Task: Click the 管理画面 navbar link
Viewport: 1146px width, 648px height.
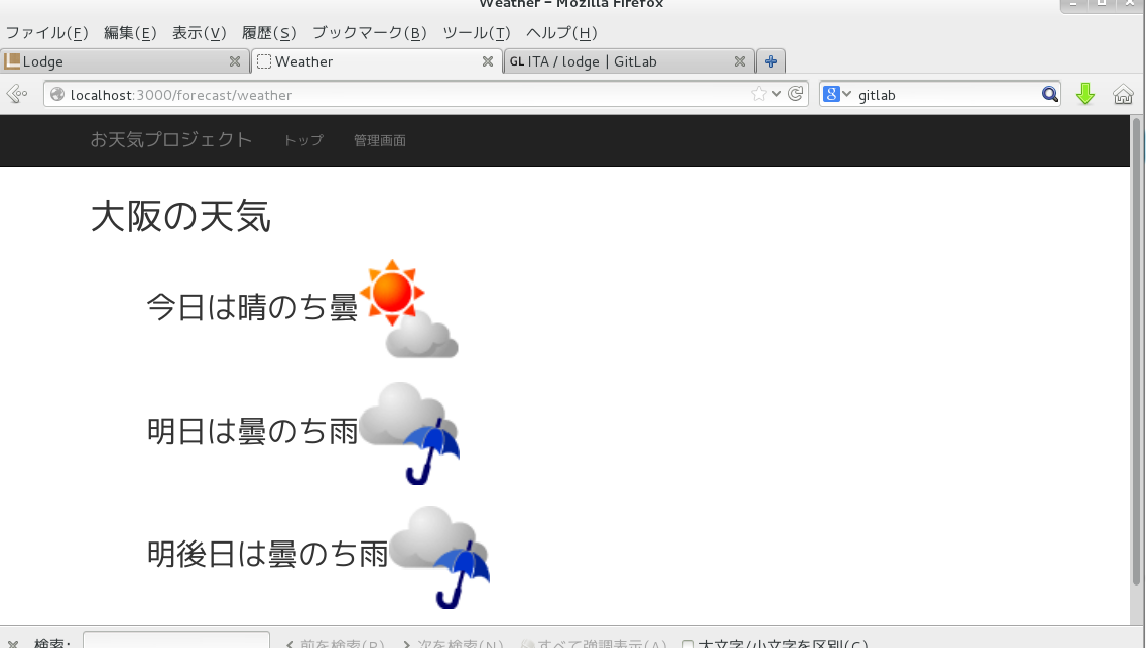Action: pos(380,140)
